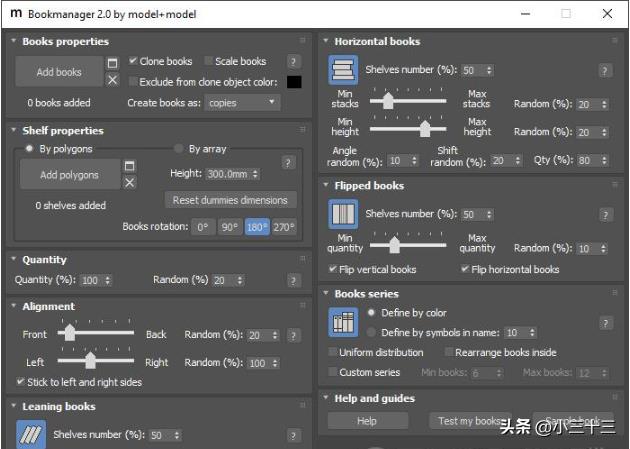The width and height of the screenshot is (630, 449).
Task: Click the Test my books button
Action: [470, 420]
